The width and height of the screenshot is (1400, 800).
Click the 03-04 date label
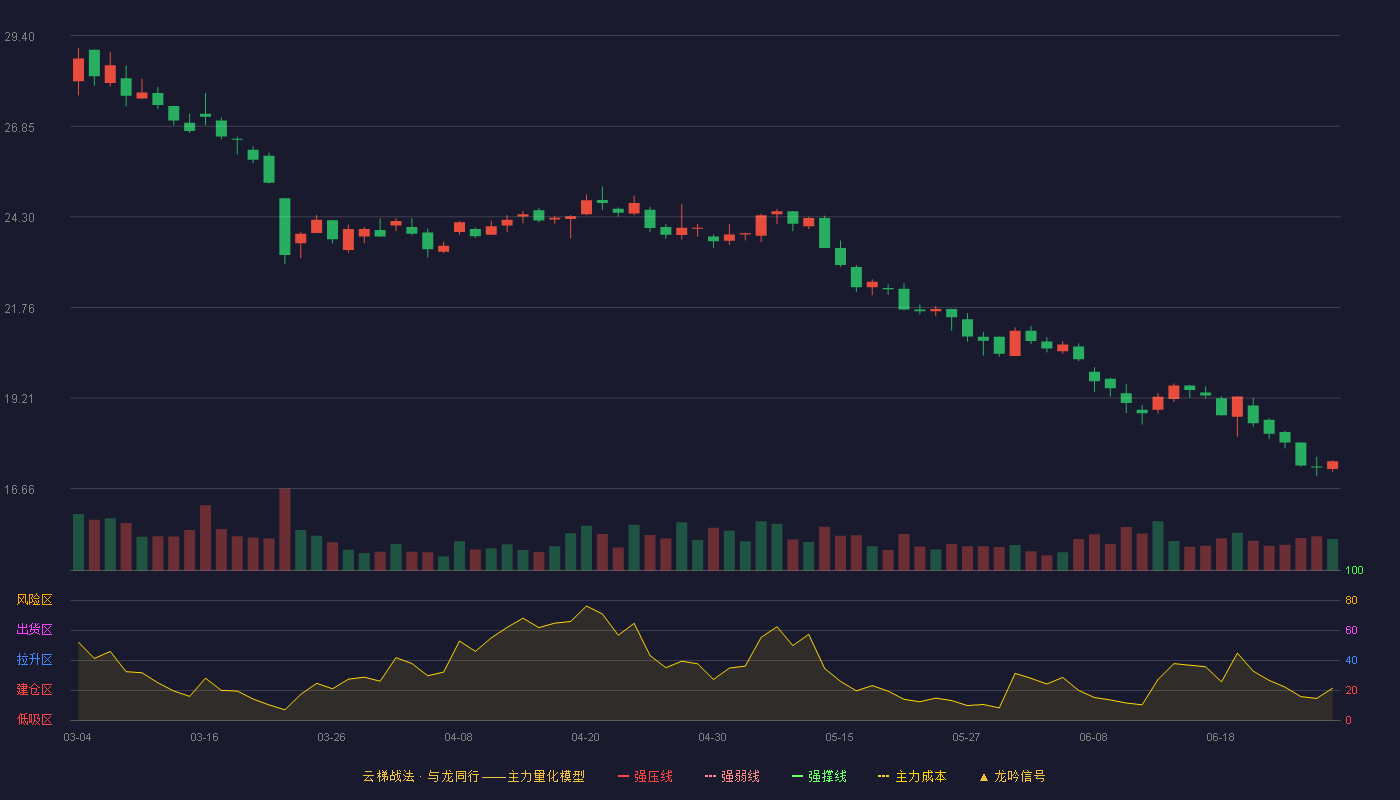tap(77, 737)
